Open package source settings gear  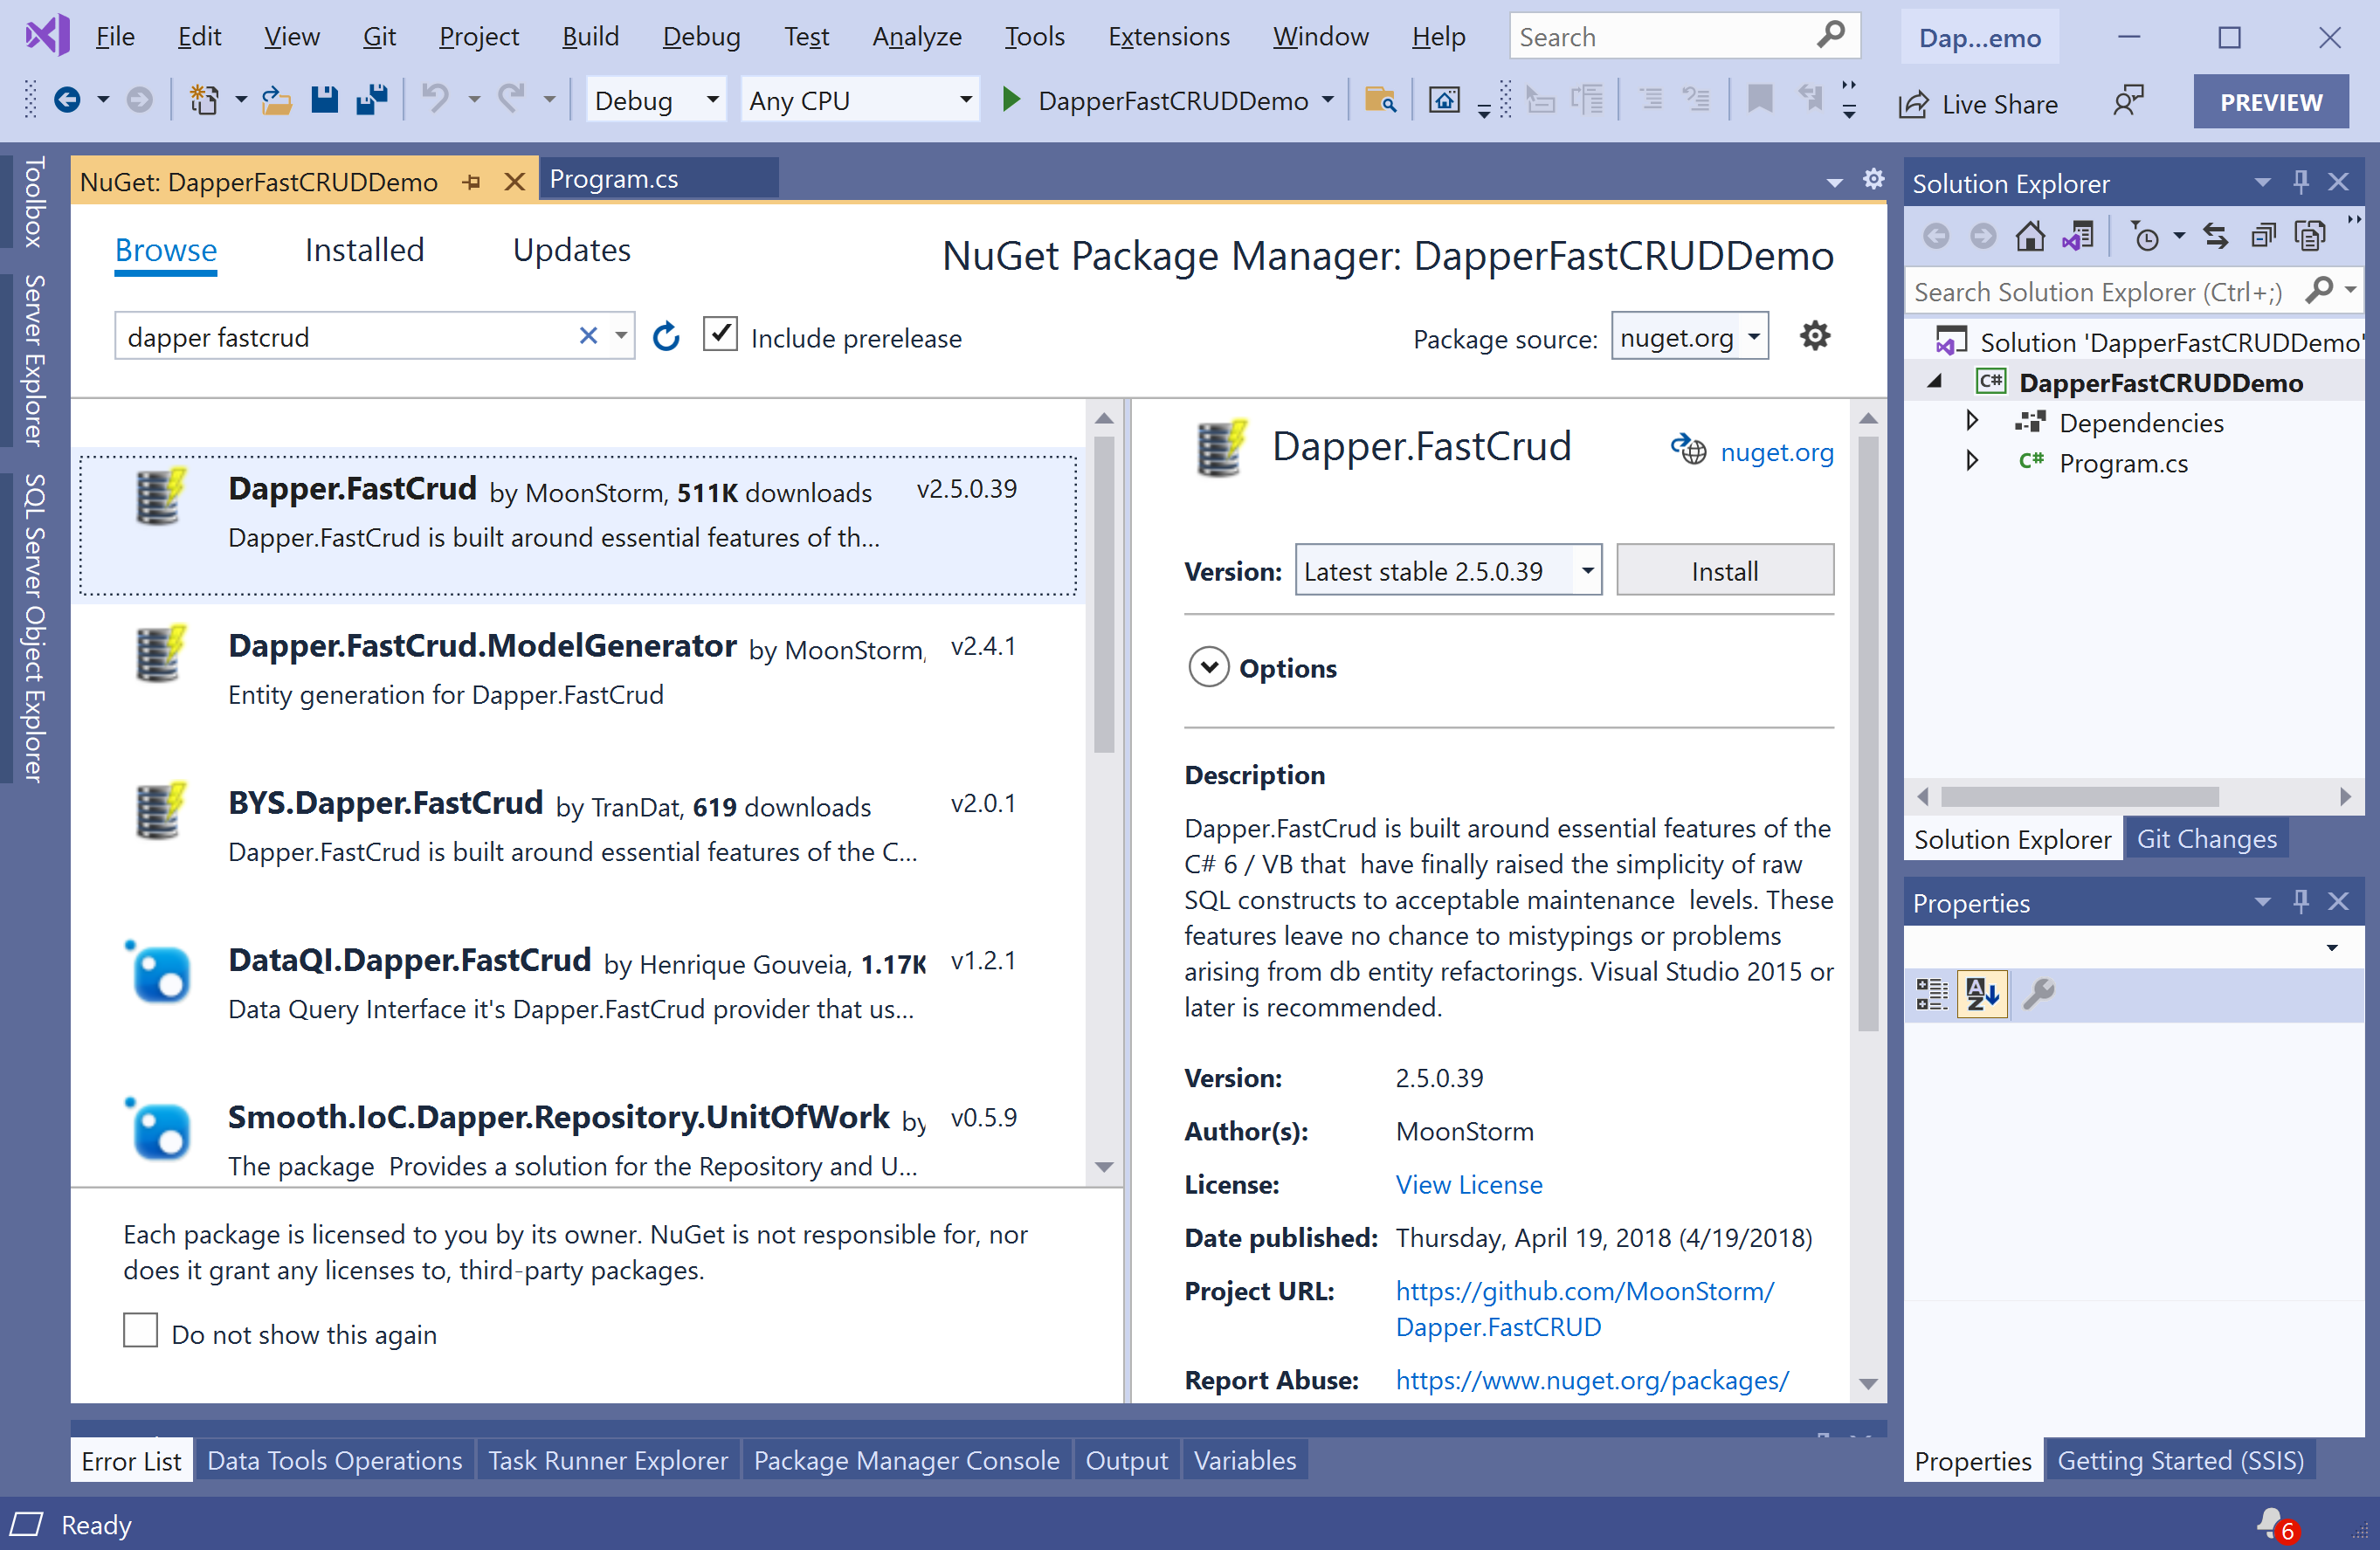1815,337
